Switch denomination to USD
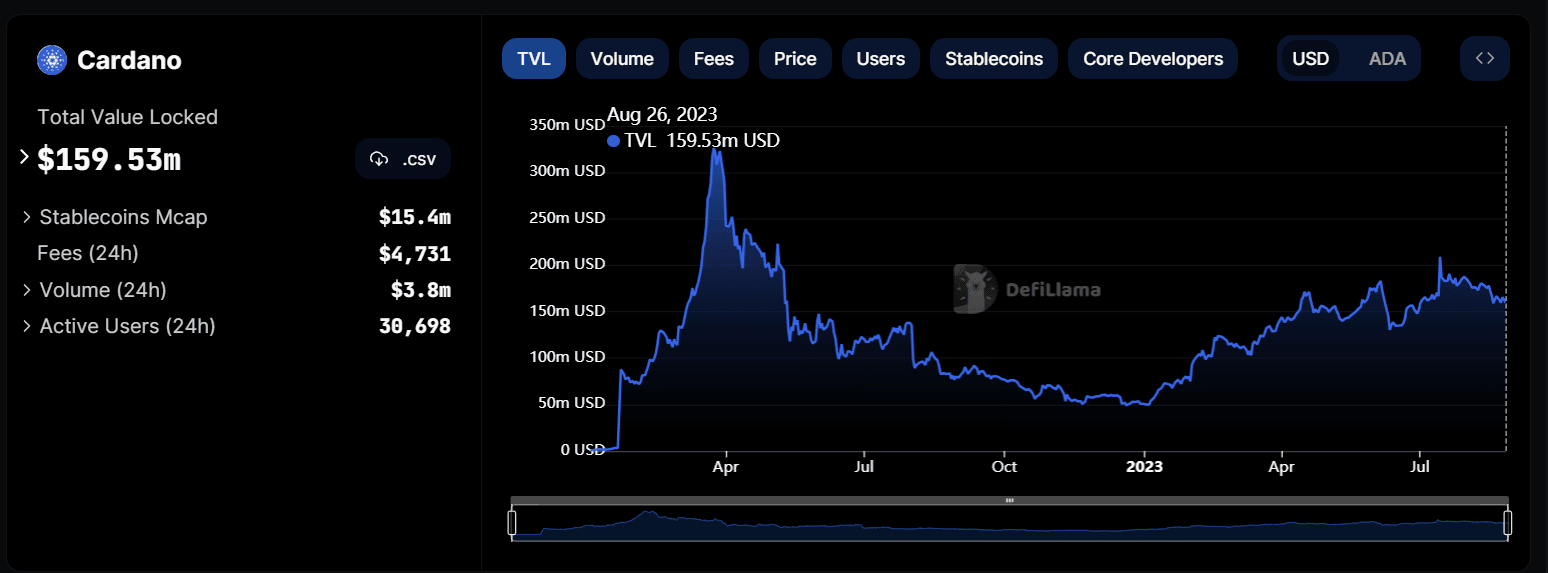1548x573 pixels. tap(1310, 59)
